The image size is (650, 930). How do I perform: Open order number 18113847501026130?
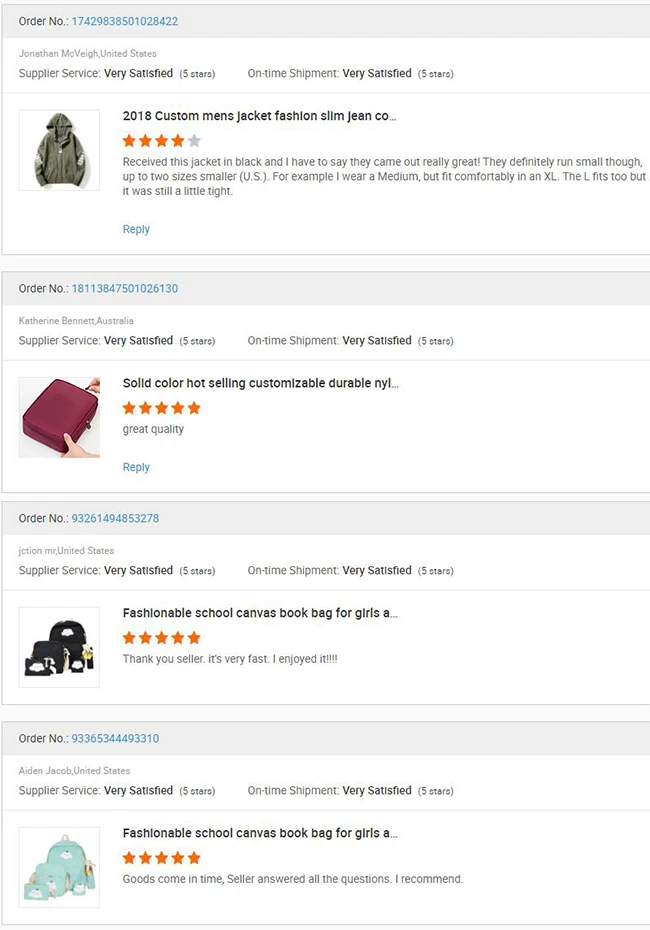129,288
